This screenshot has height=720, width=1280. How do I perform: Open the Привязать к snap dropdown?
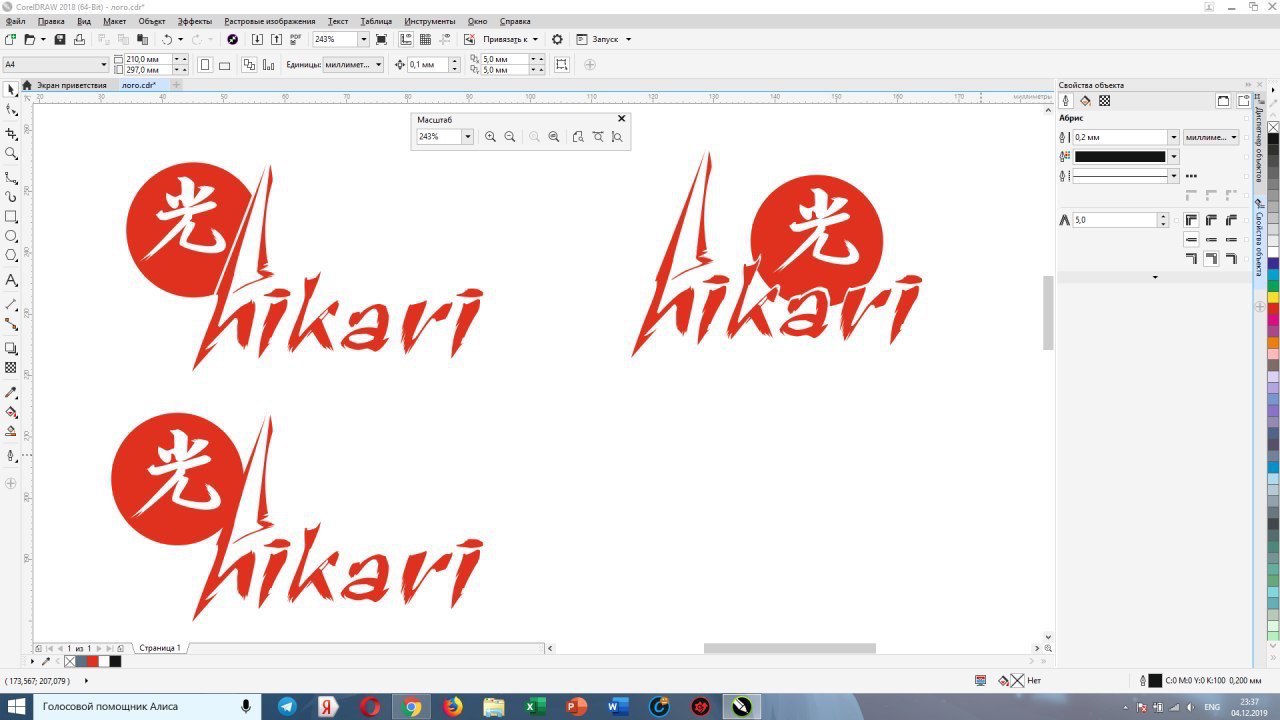535,39
